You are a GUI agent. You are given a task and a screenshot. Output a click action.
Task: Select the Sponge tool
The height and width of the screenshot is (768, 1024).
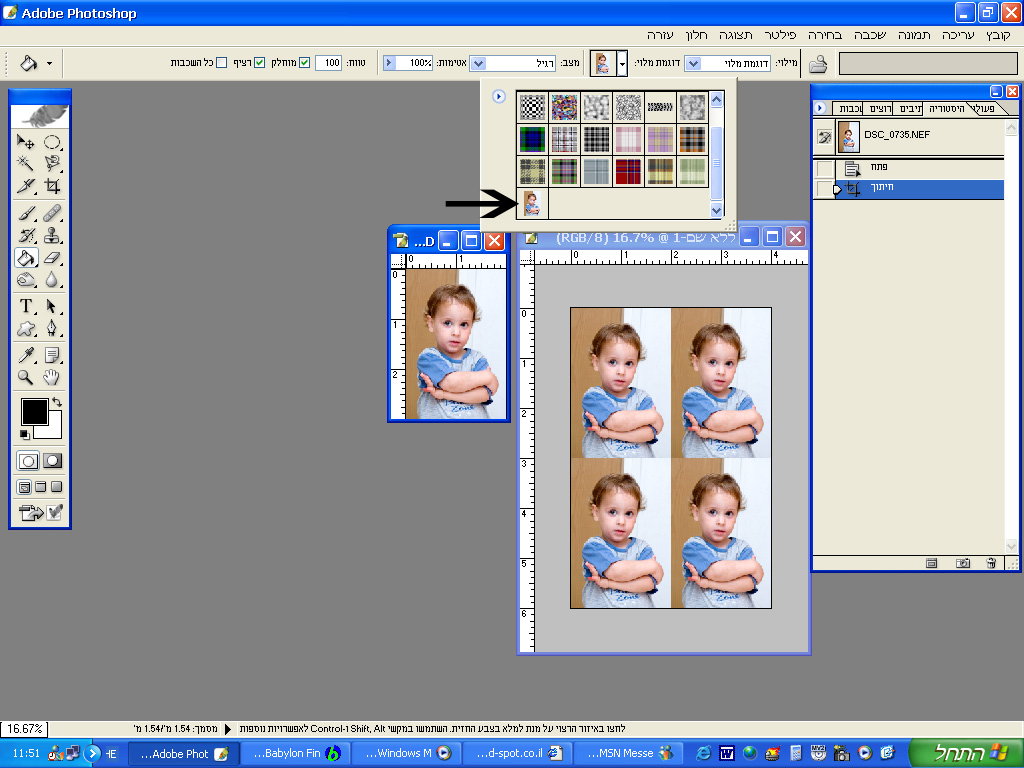pos(26,280)
